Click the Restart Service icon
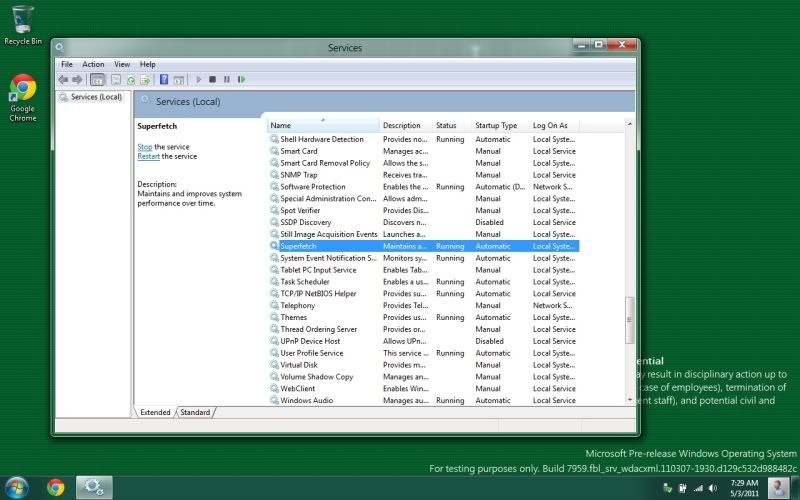 [242, 80]
